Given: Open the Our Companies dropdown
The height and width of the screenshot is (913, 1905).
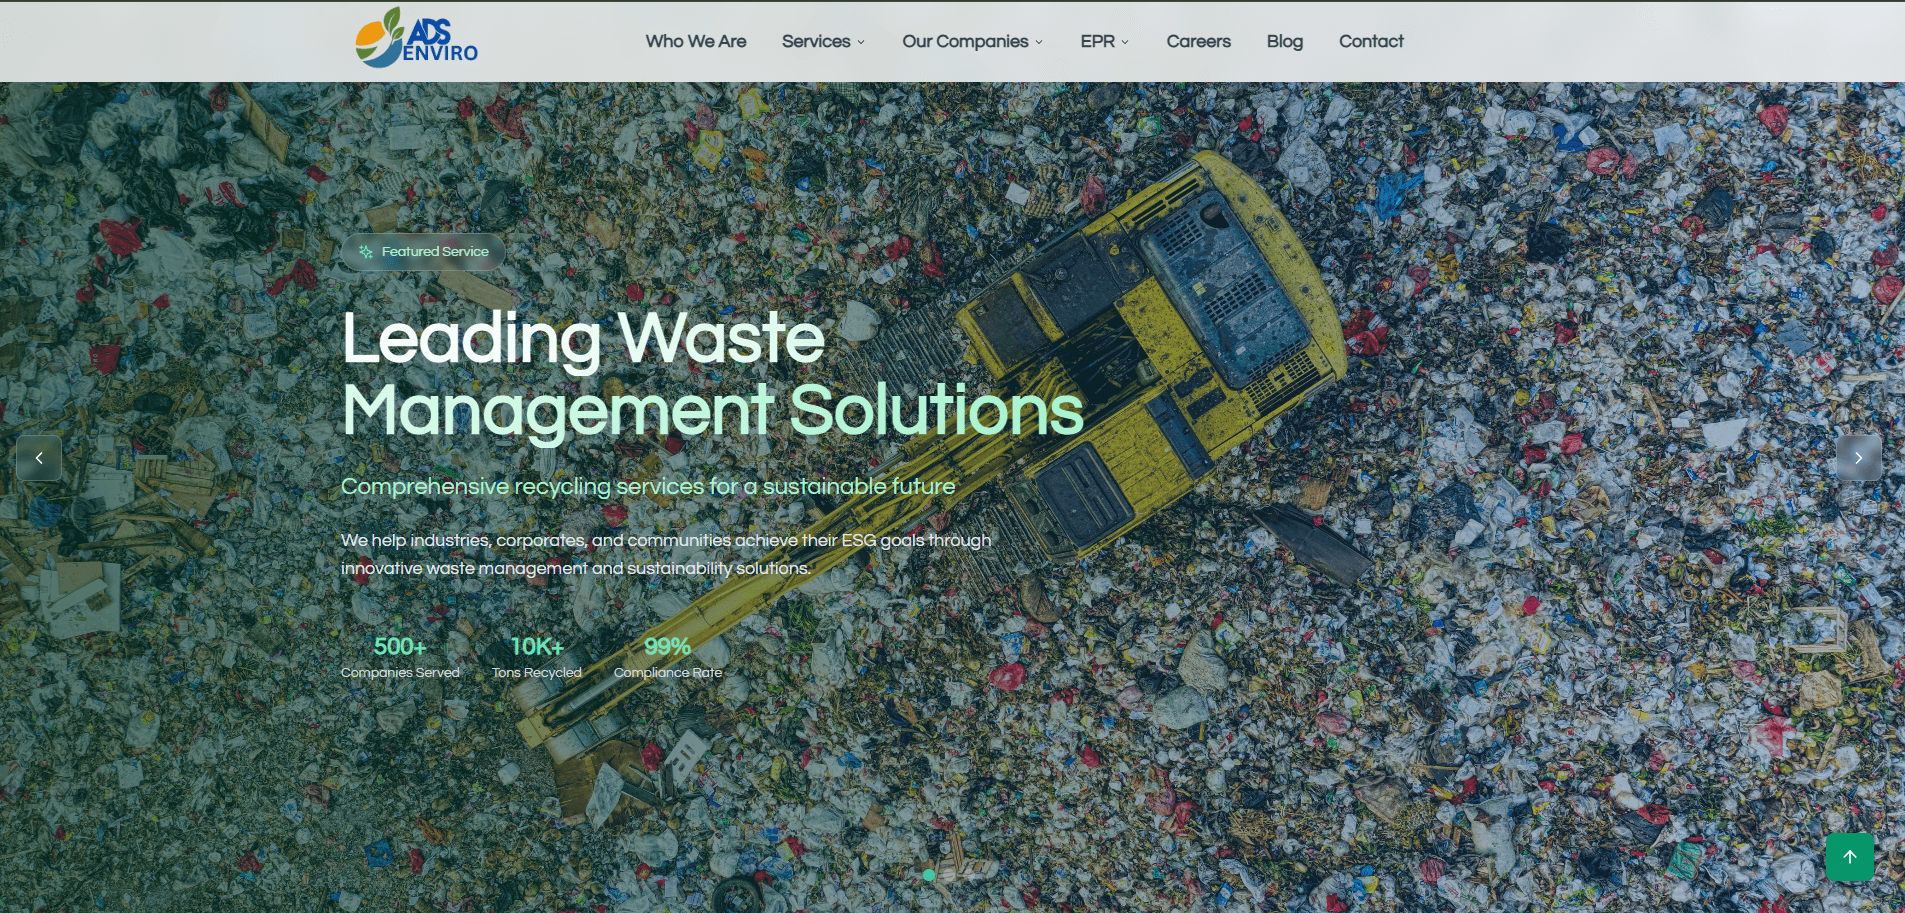Looking at the screenshot, I should [971, 41].
